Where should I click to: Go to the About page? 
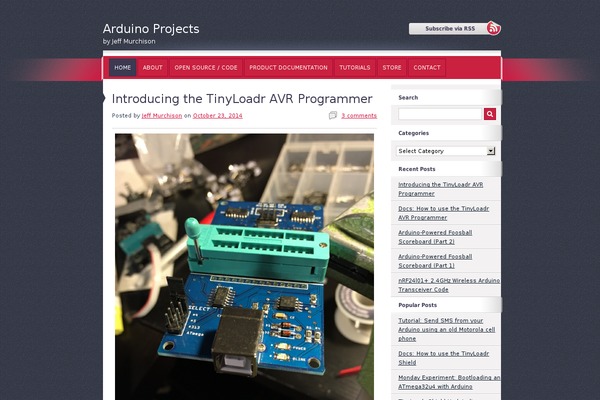pos(153,68)
